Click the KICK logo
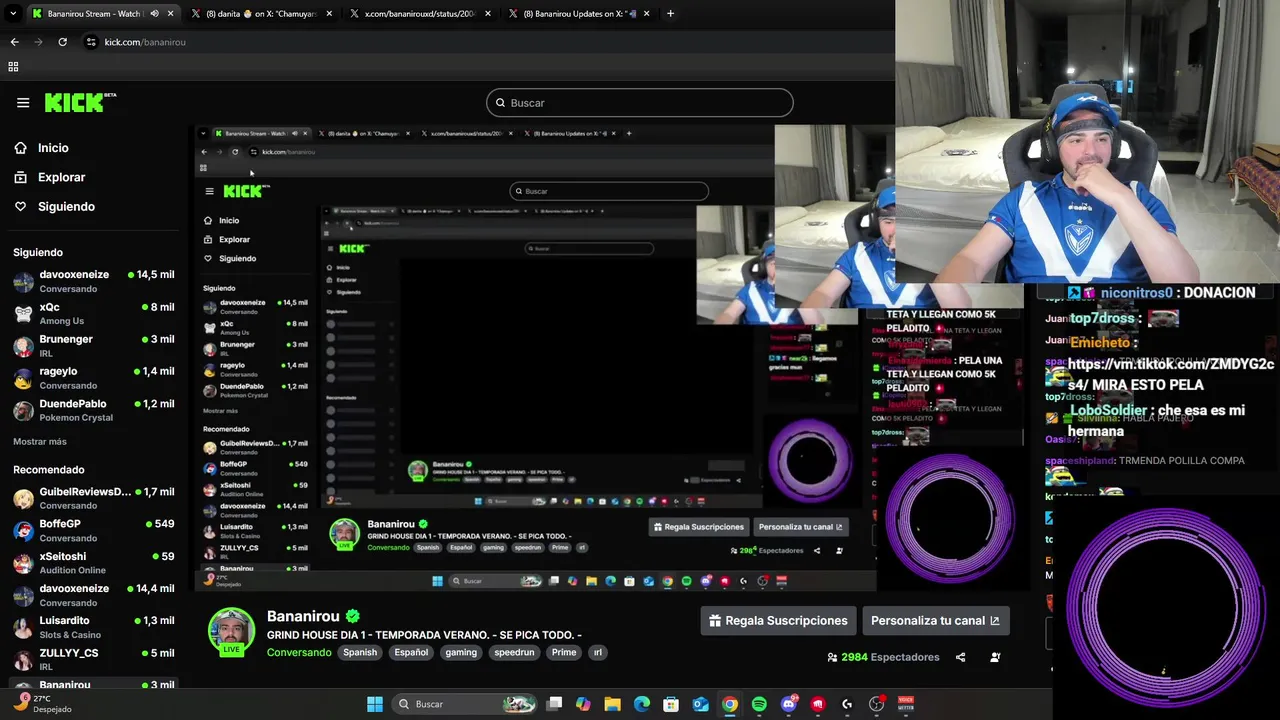The image size is (1280, 720). (x=80, y=102)
